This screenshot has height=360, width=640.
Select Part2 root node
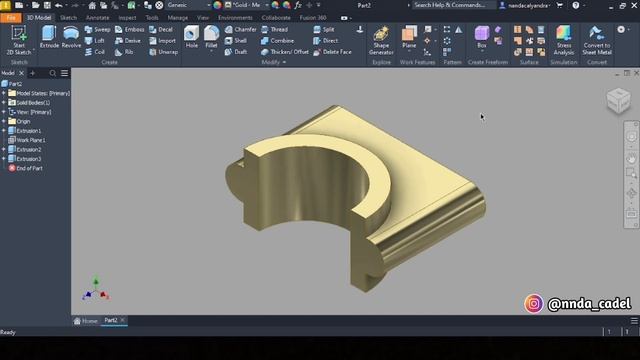click(12, 84)
